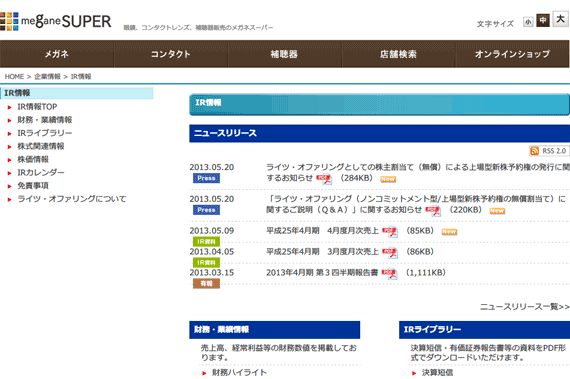Open 財務・業績情報 in sidebar
The image size is (570, 379).
coord(45,120)
